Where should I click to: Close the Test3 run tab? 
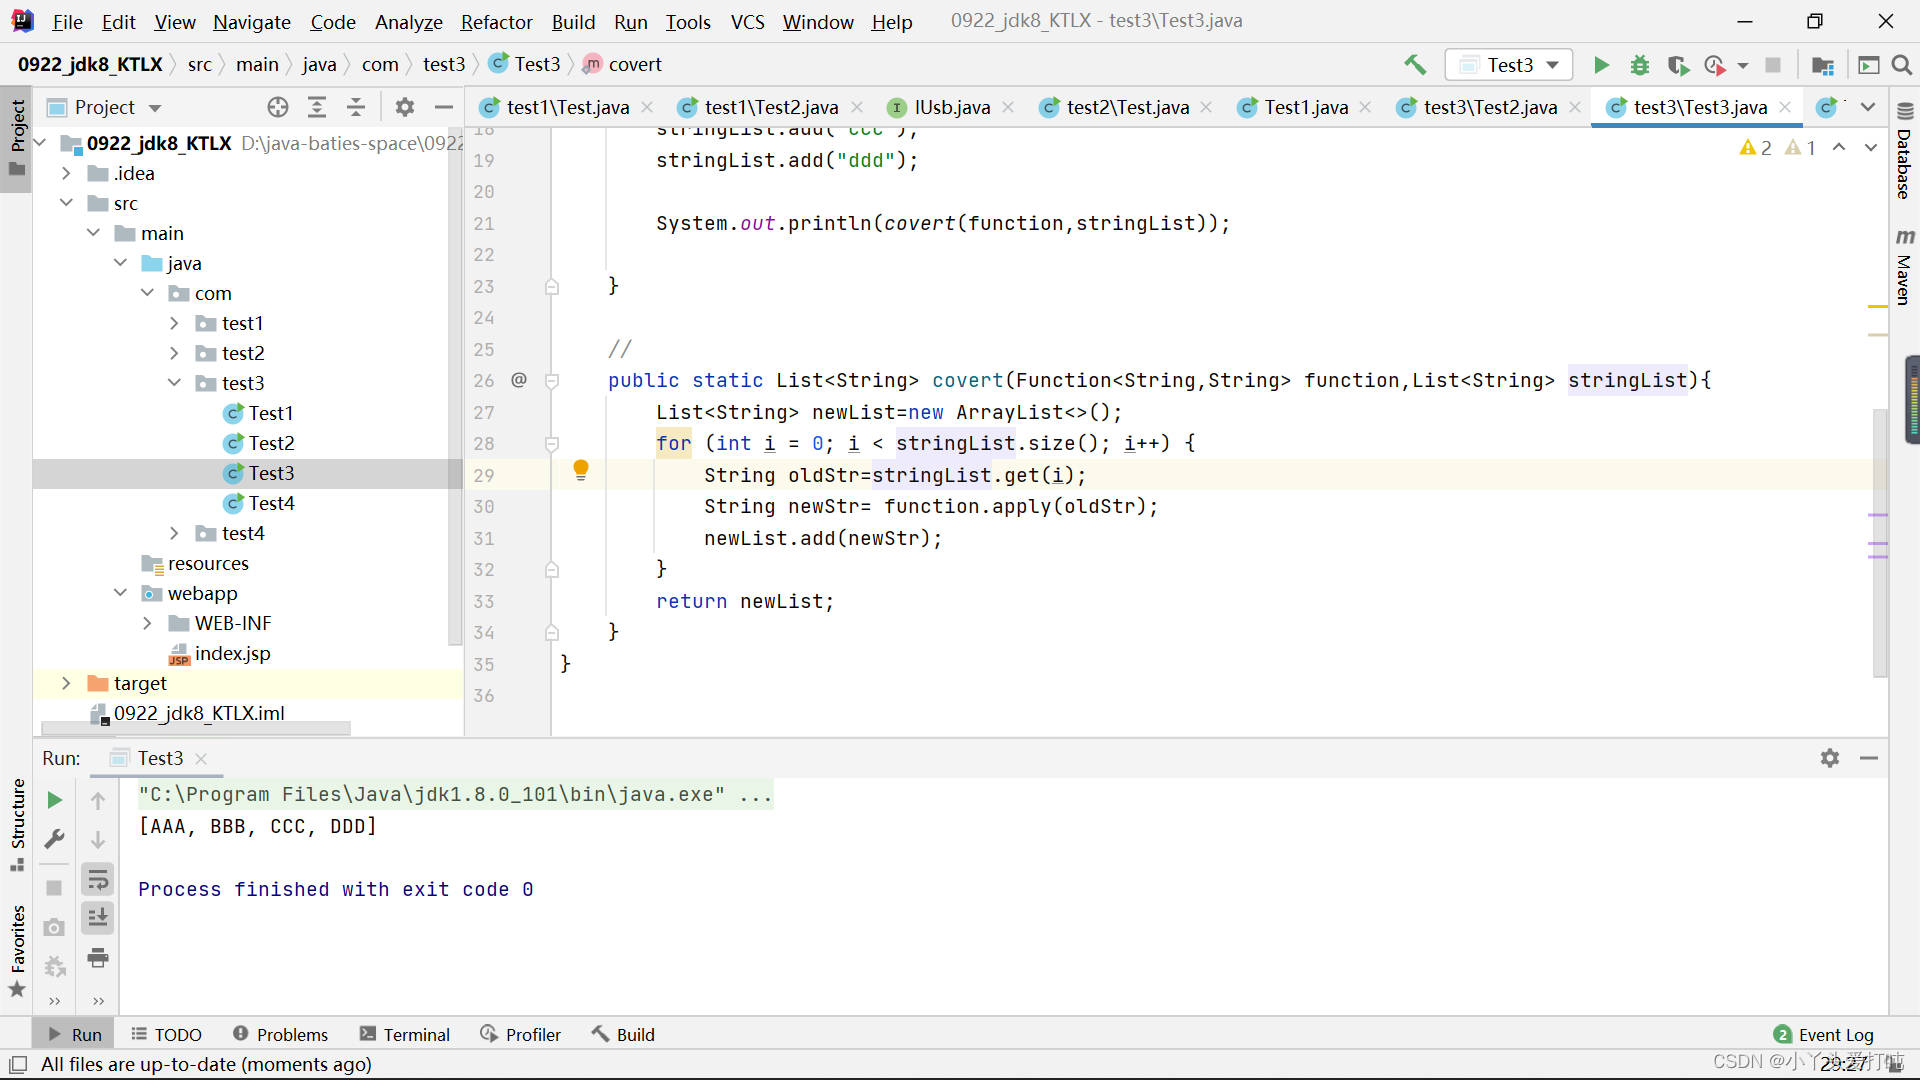click(x=201, y=759)
